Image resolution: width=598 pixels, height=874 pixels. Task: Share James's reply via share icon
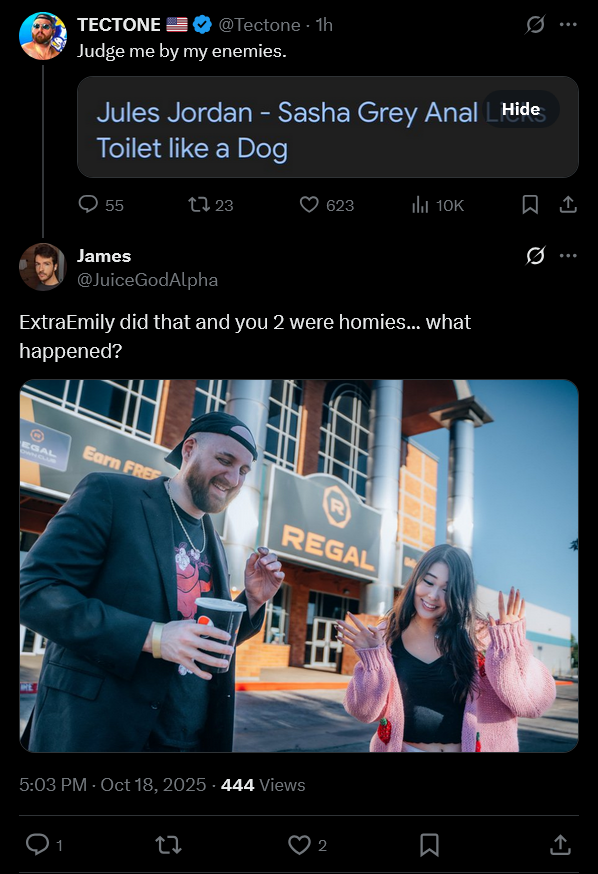tap(560, 844)
